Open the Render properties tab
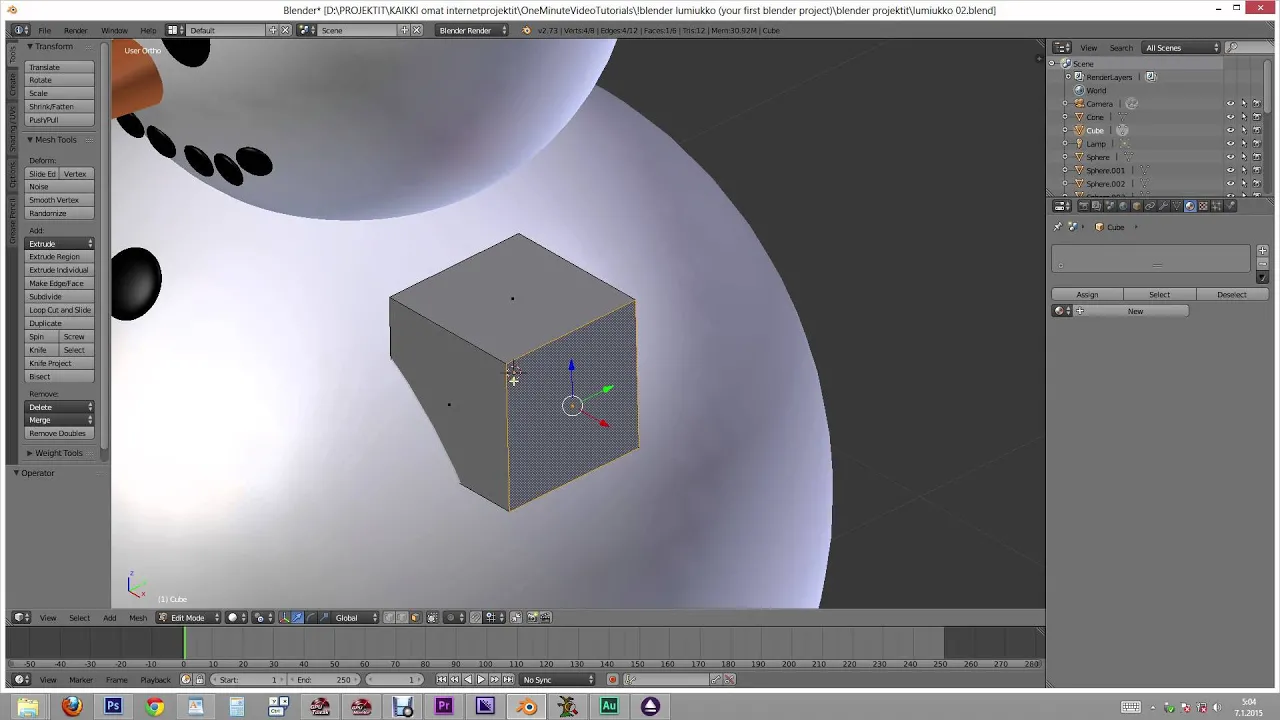Image resolution: width=1280 pixels, height=720 pixels. [x=1083, y=206]
